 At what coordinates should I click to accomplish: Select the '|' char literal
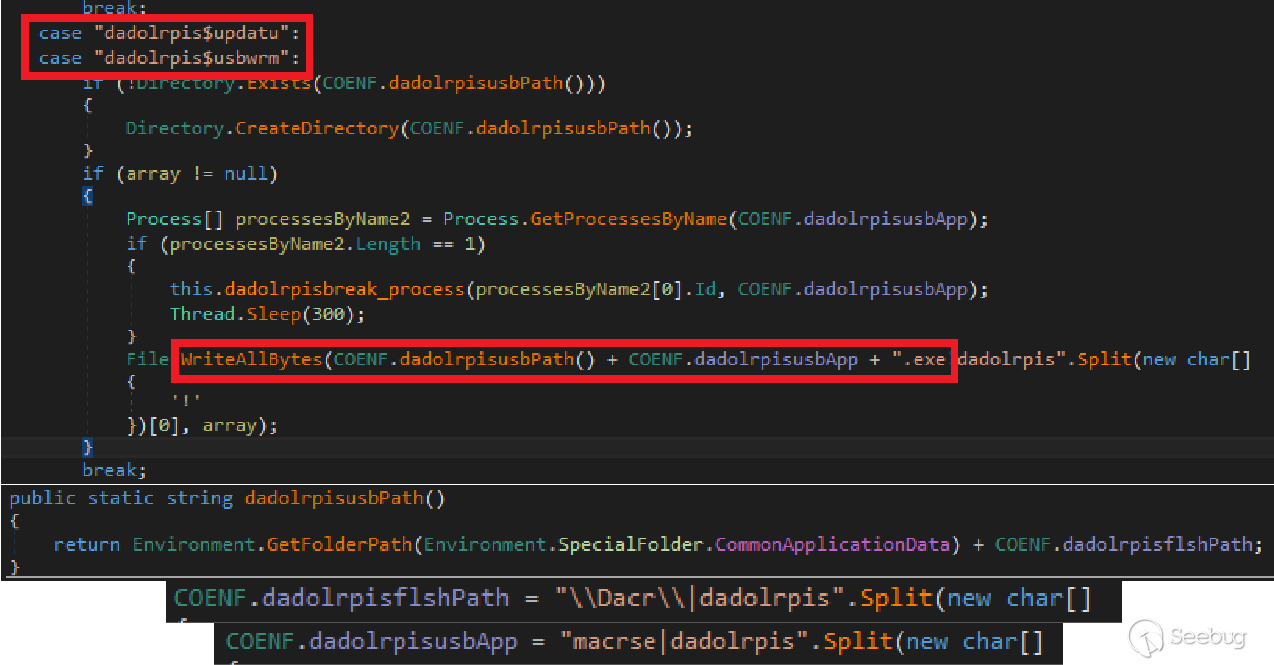pyautogui.click(x=186, y=402)
